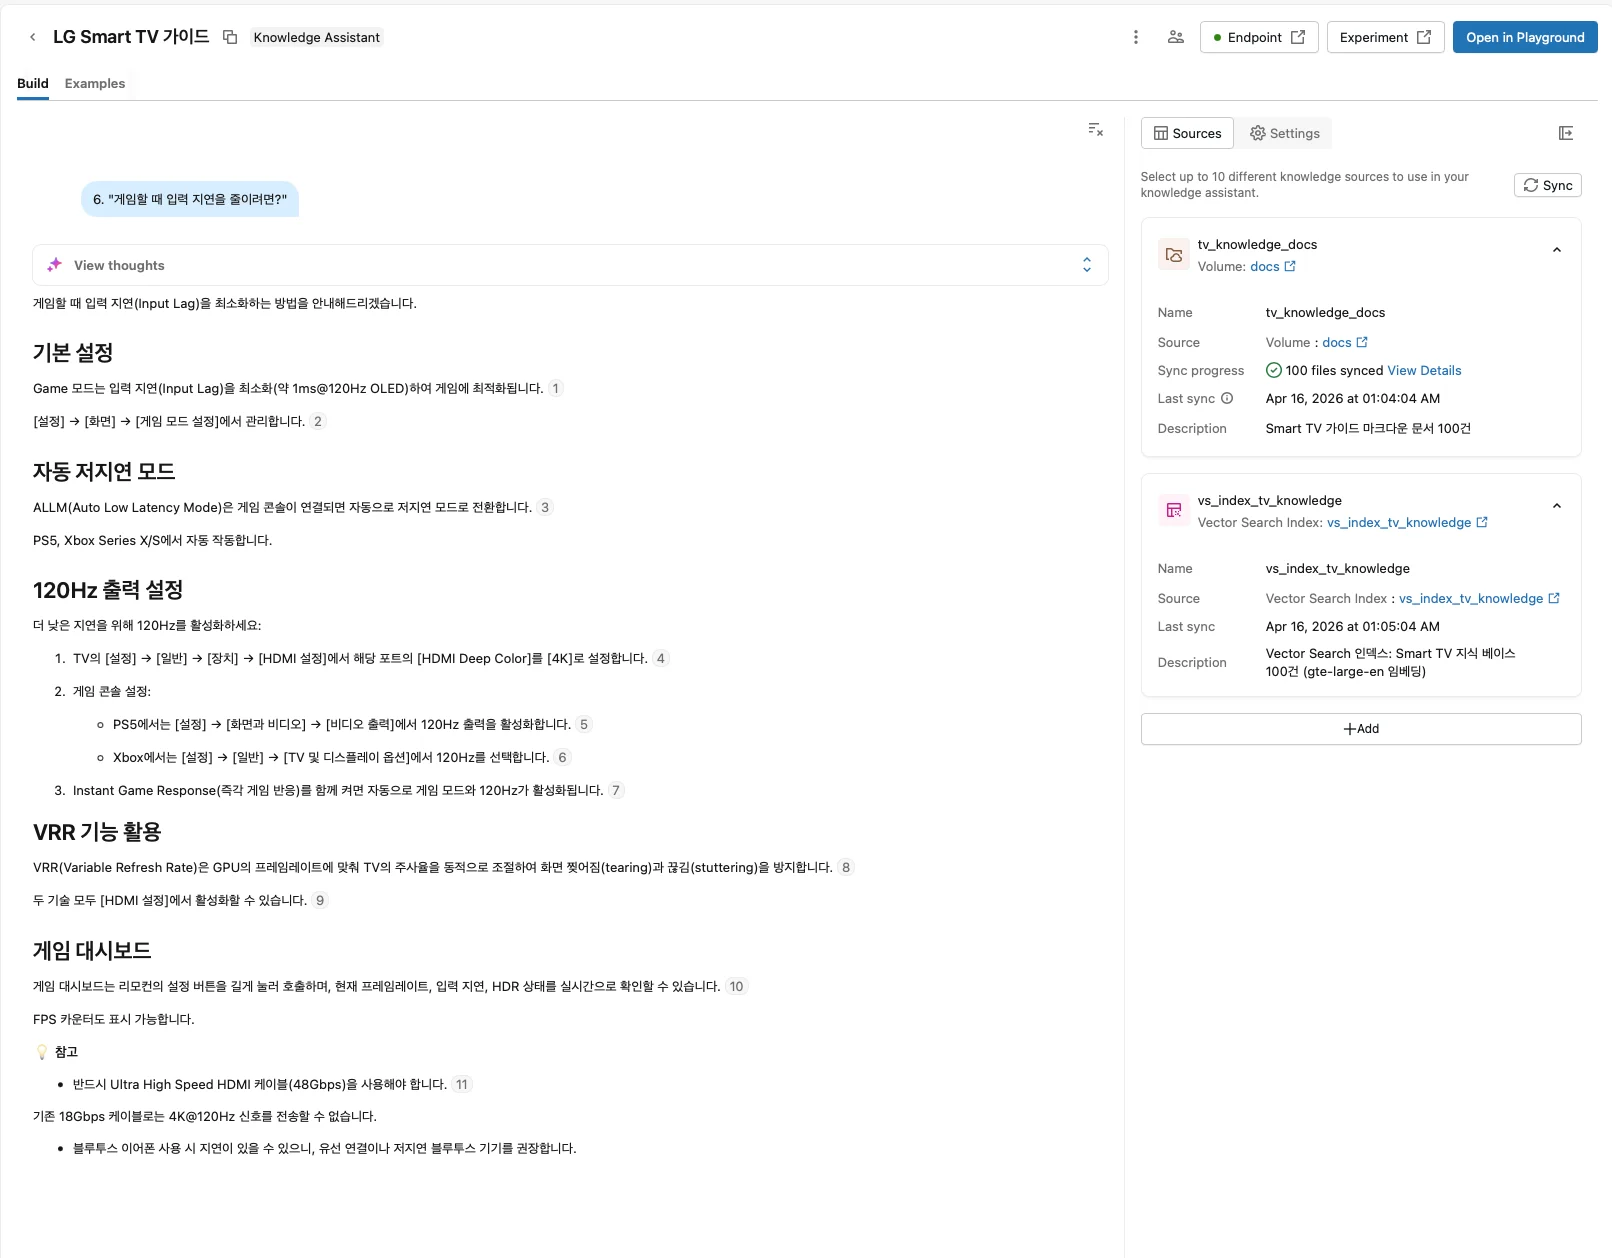1612x1258 pixels.
Task: Open the Settings tab
Action: pyautogui.click(x=1285, y=133)
